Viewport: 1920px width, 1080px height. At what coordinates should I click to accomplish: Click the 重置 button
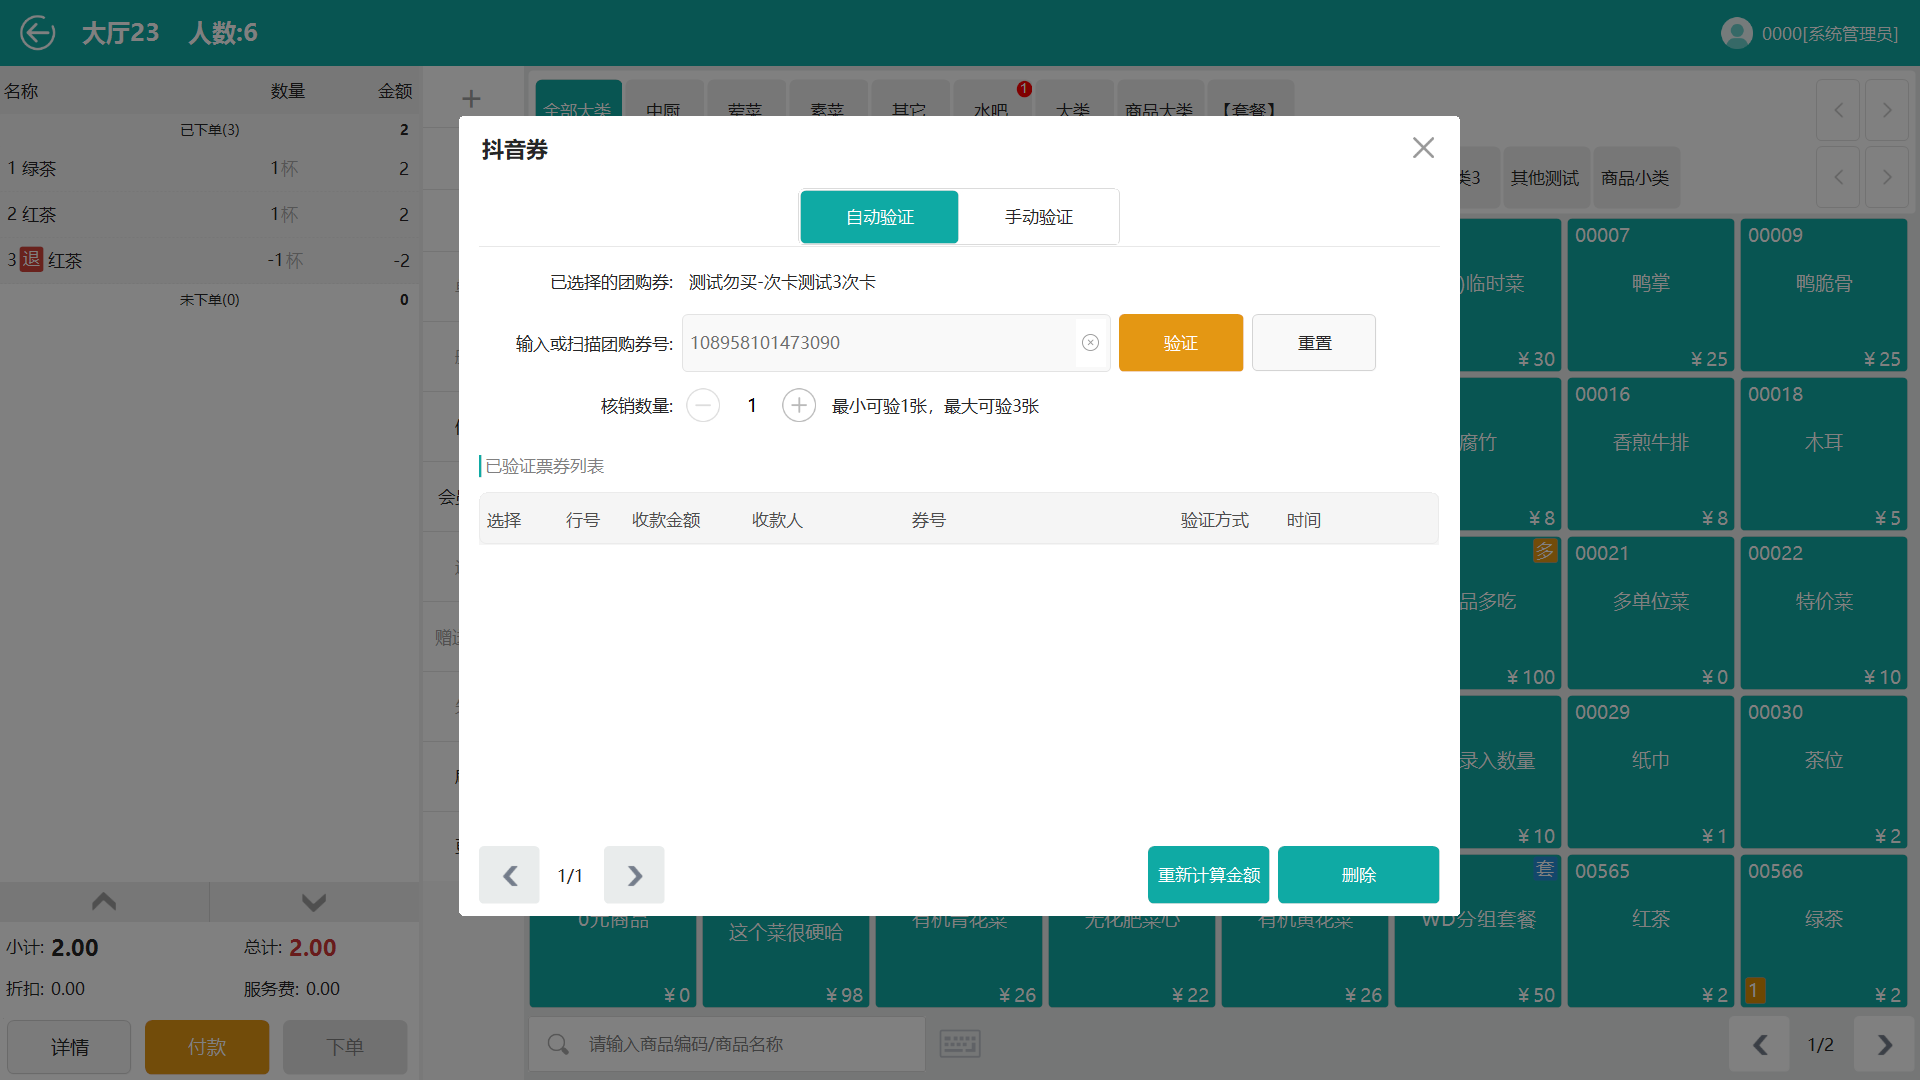pyautogui.click(x=1314, y=343)
